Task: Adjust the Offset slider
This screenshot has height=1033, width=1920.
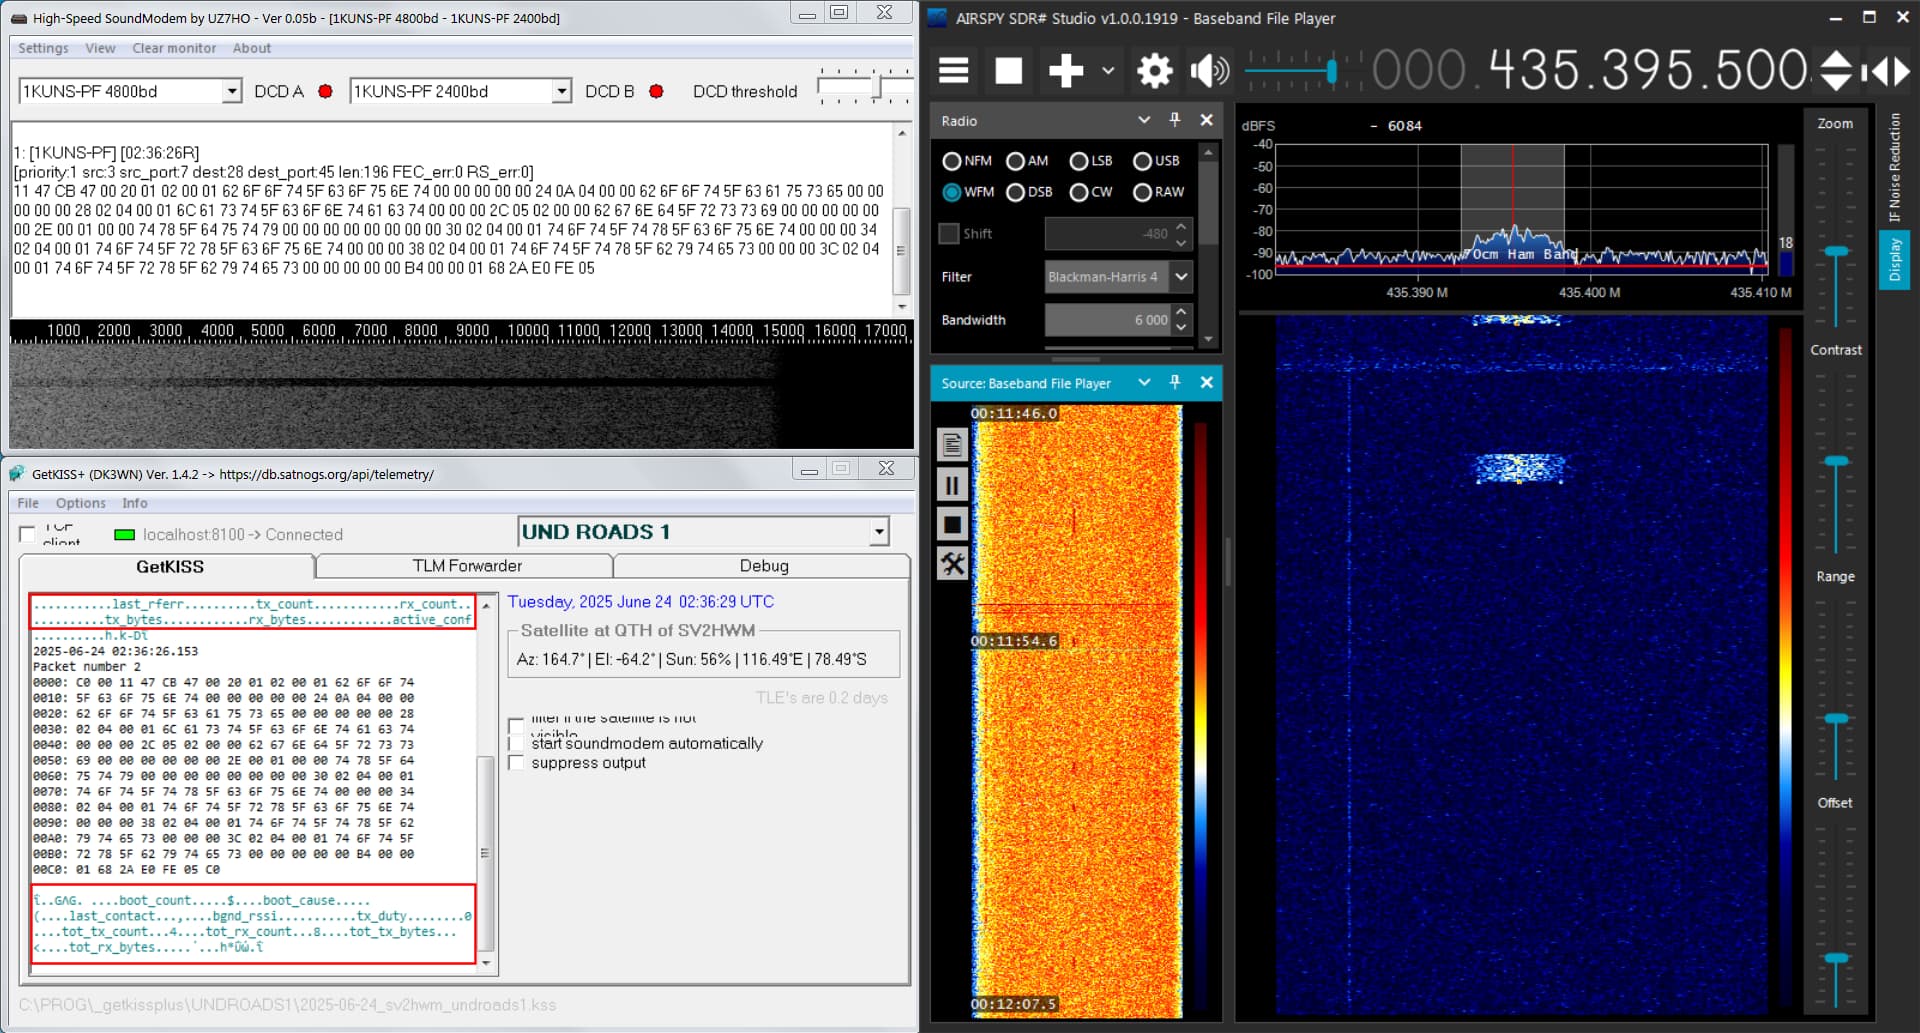Action: coord(1836,958)
